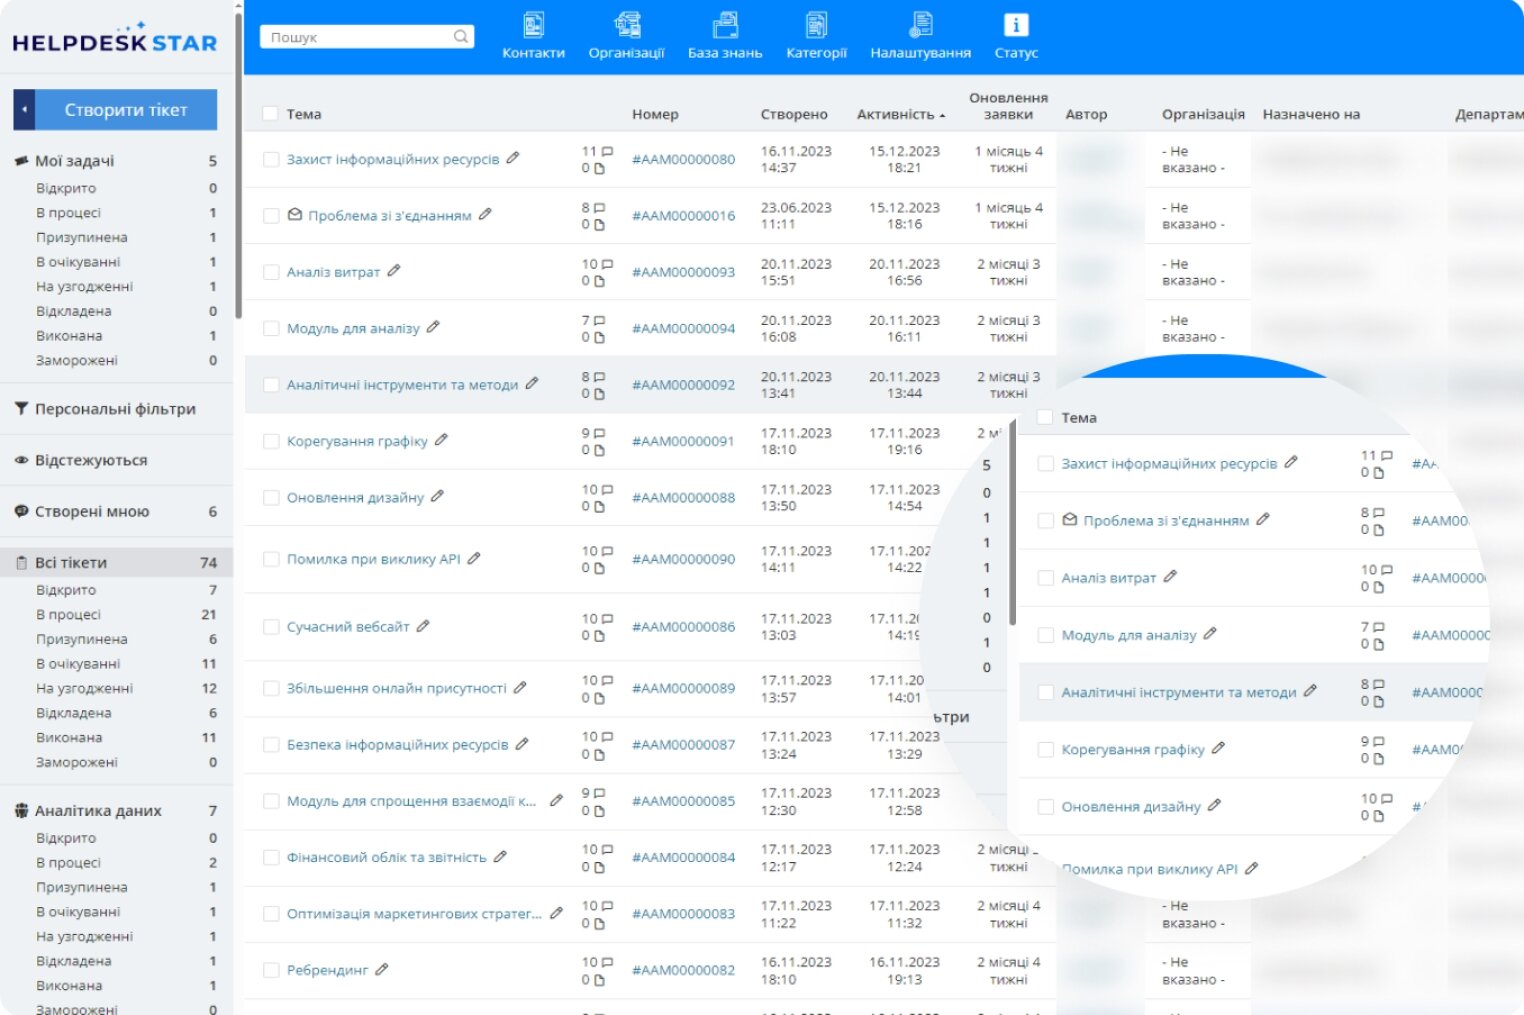Open the Контакти icon in top toolbar
This screenshot has width=1524, height=1015.
pyautogui.click(x=533, y=26)
